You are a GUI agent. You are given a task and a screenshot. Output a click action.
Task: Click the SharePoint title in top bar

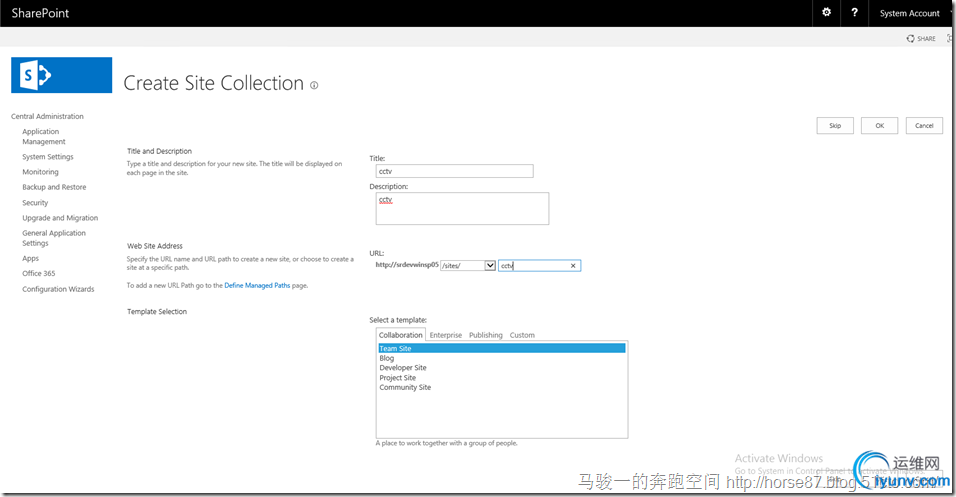40,13
